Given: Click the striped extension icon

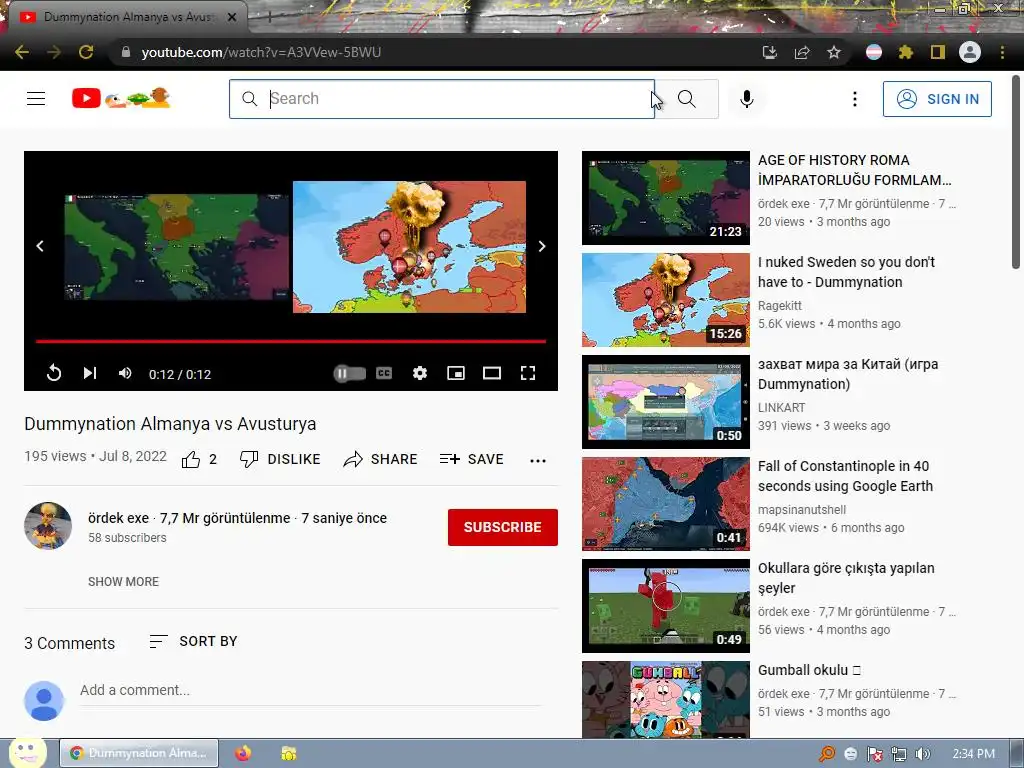Looking at the screenshot, I should 873,52.
